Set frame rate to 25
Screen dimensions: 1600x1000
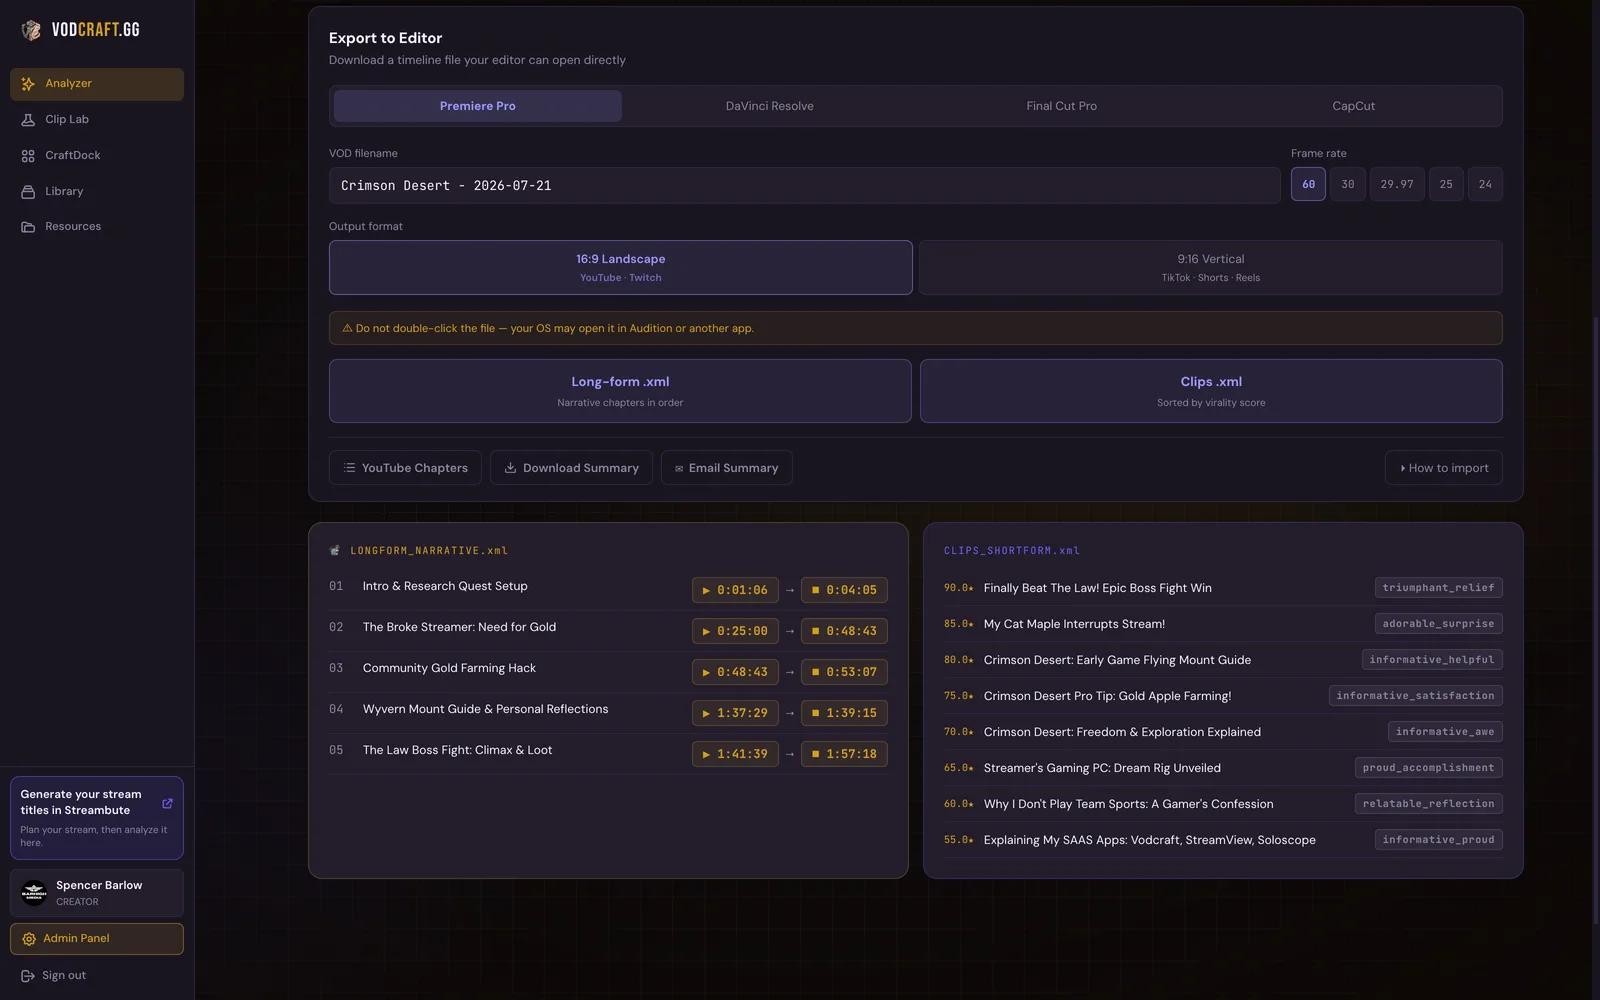coord(1446,184)
